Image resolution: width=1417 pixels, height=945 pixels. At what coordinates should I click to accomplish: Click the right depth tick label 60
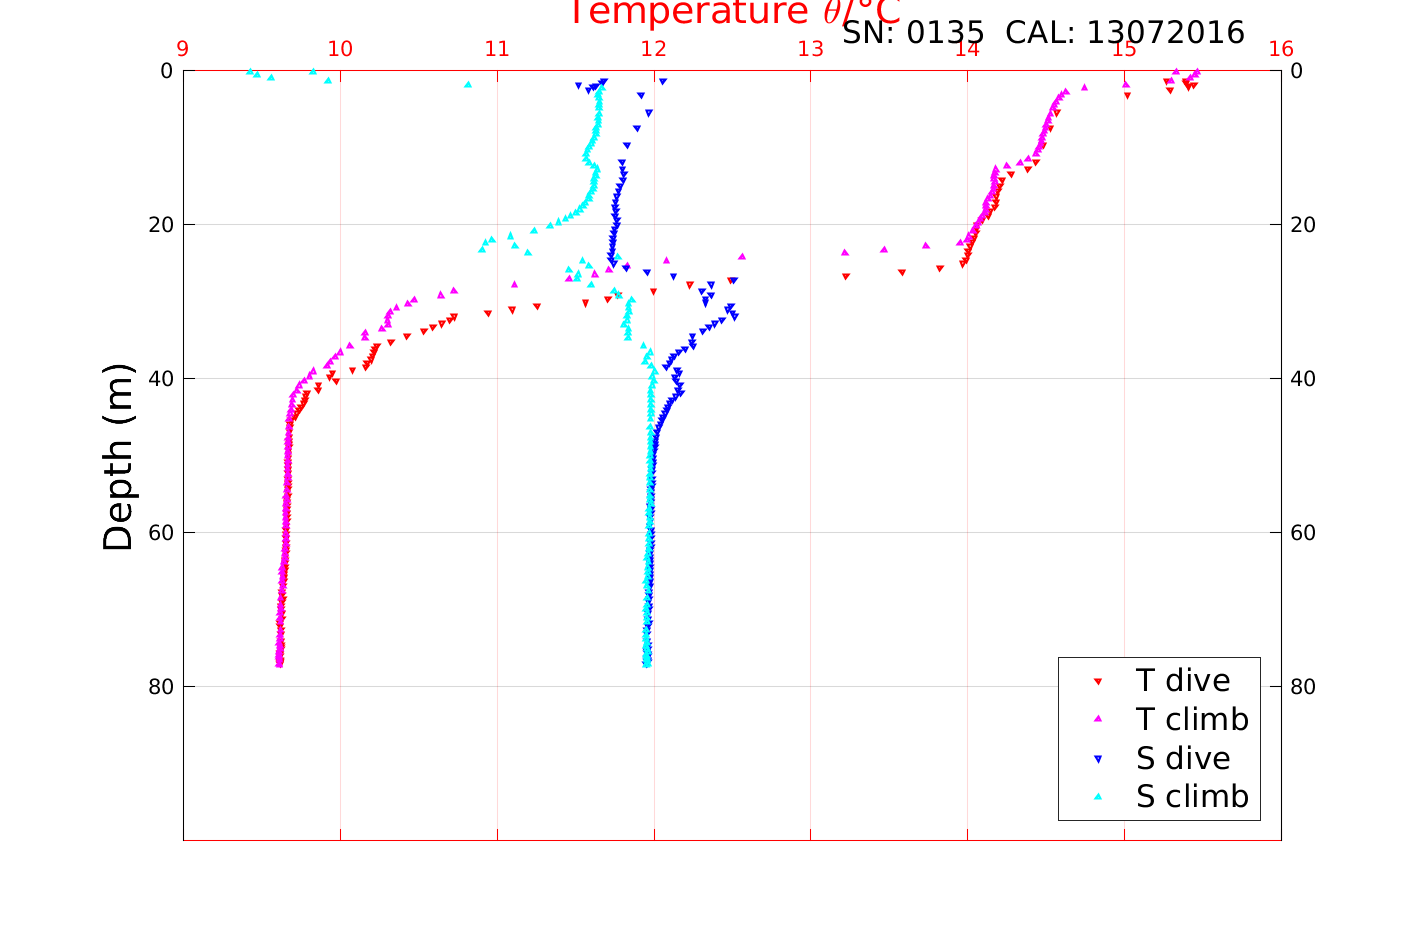pyautogui.click(x=1303, y=533)
